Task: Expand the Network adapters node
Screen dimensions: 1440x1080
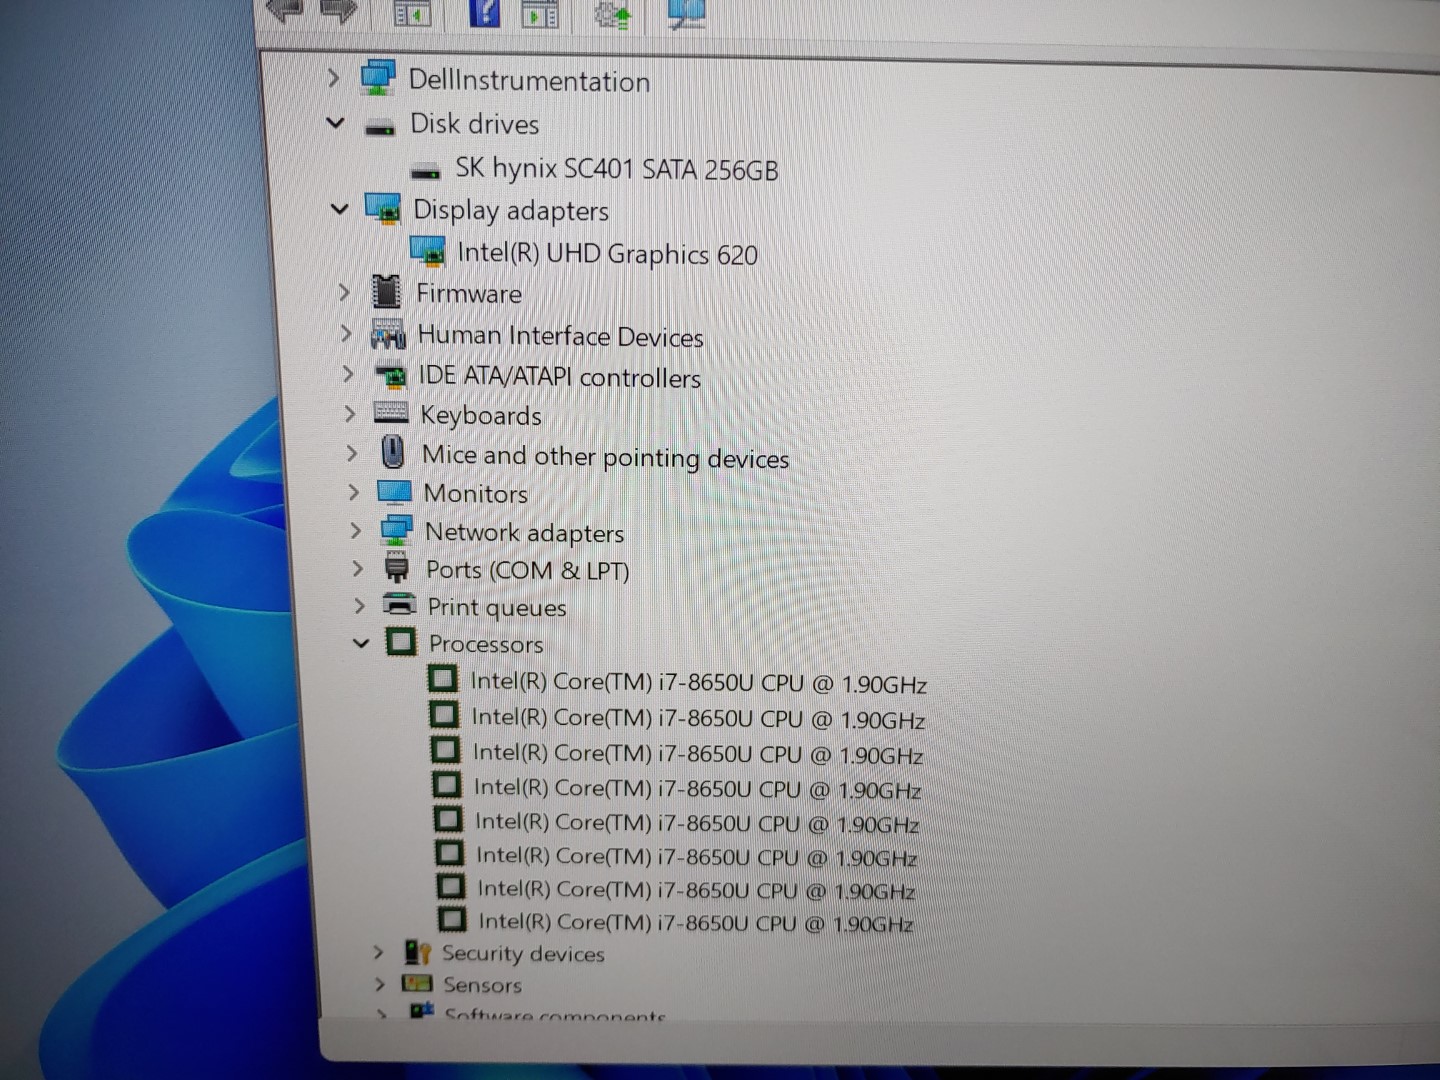Action: click(355, 530)
